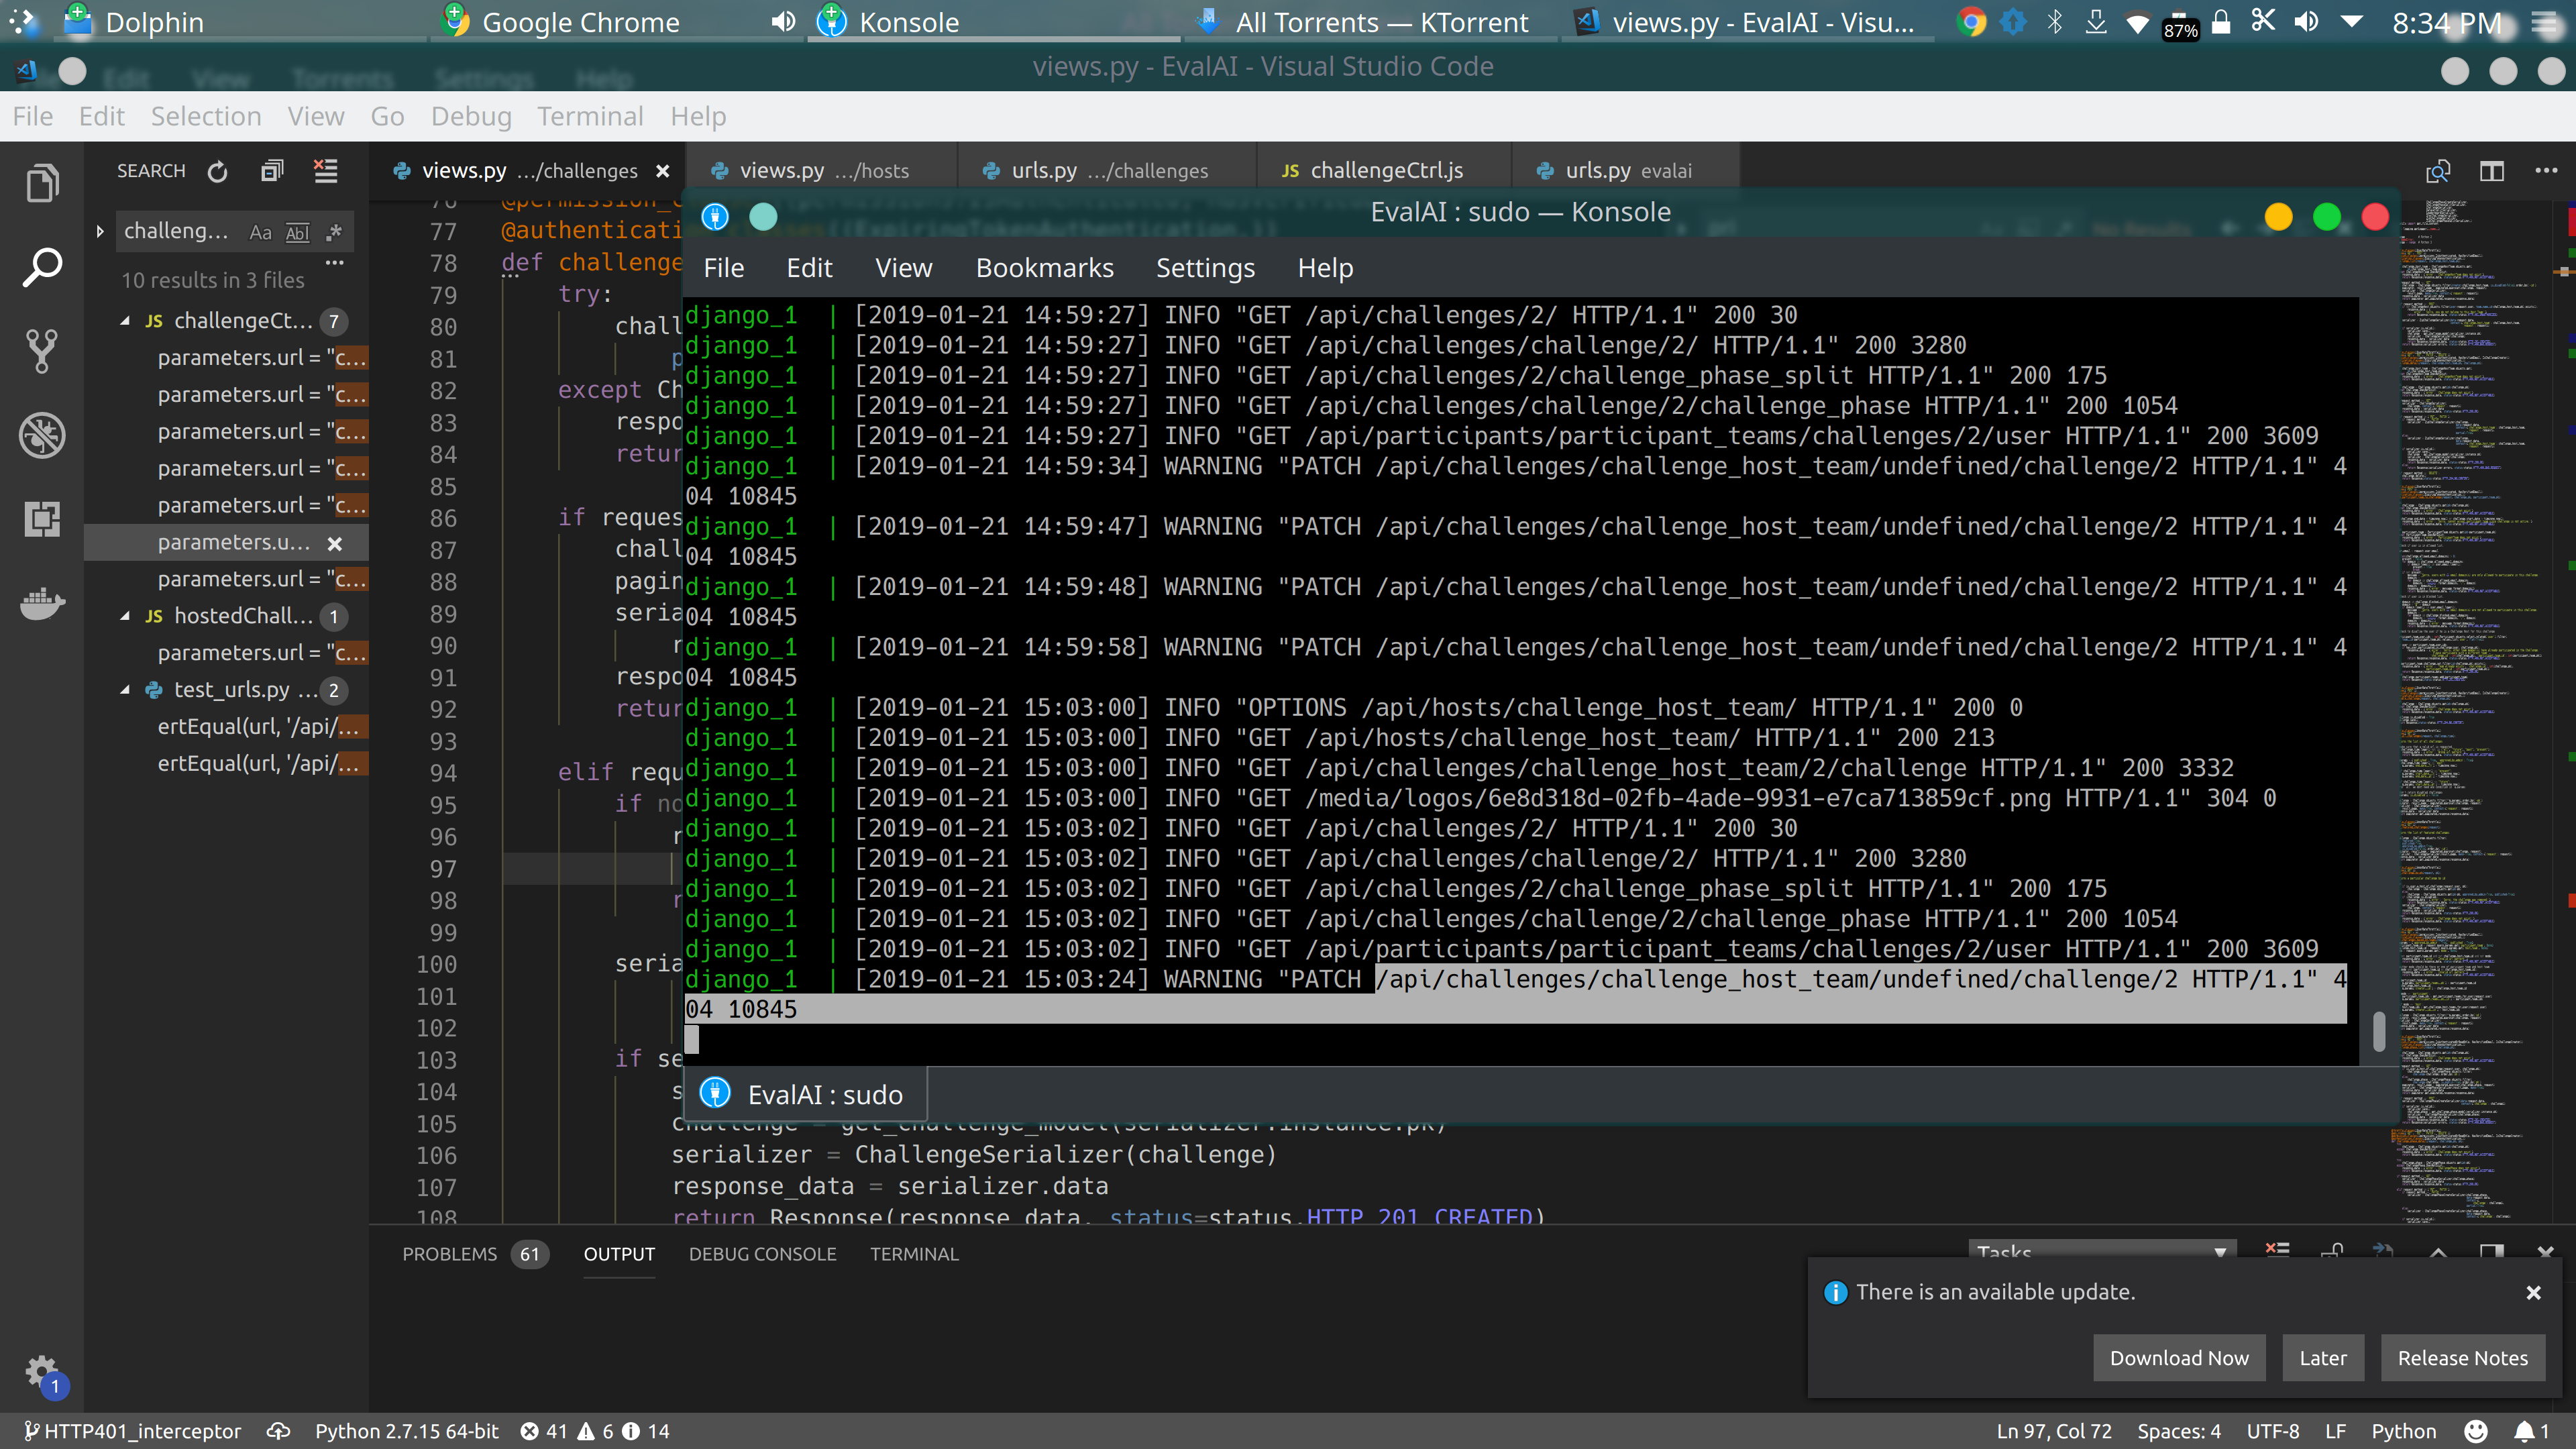The width and height of the screenshot is (2576, 1449).
Task: Open the Docker view in the activity bar
Action: (42, 603)
